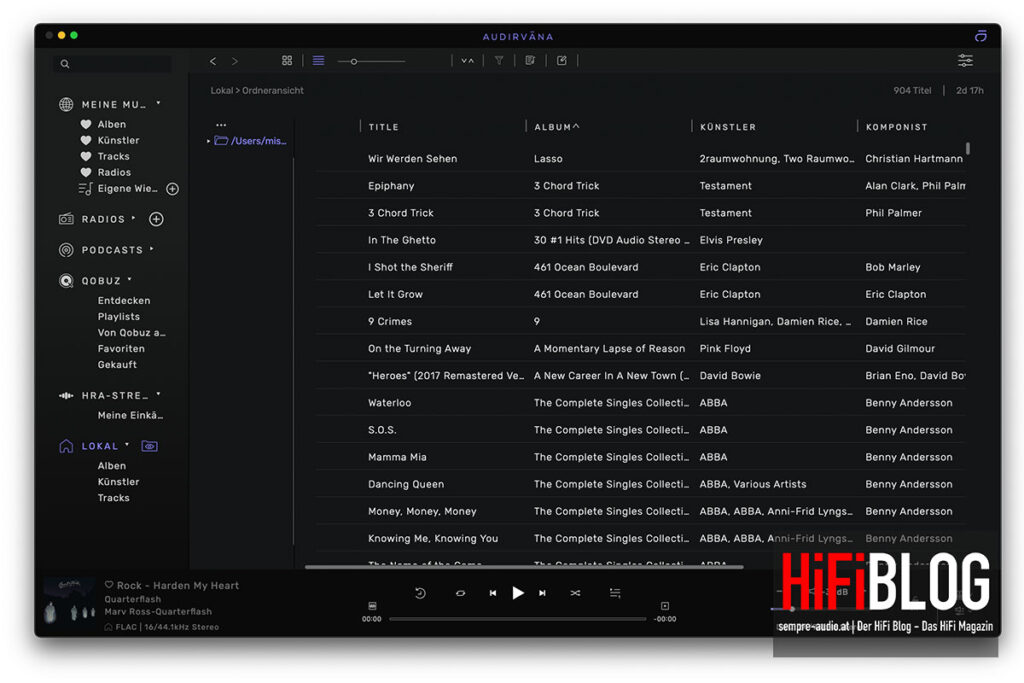The height and width of the screenshot is (683, 1024).
Task: Adjust the toolbar zoom size slider
Action: tap(354, 62)
